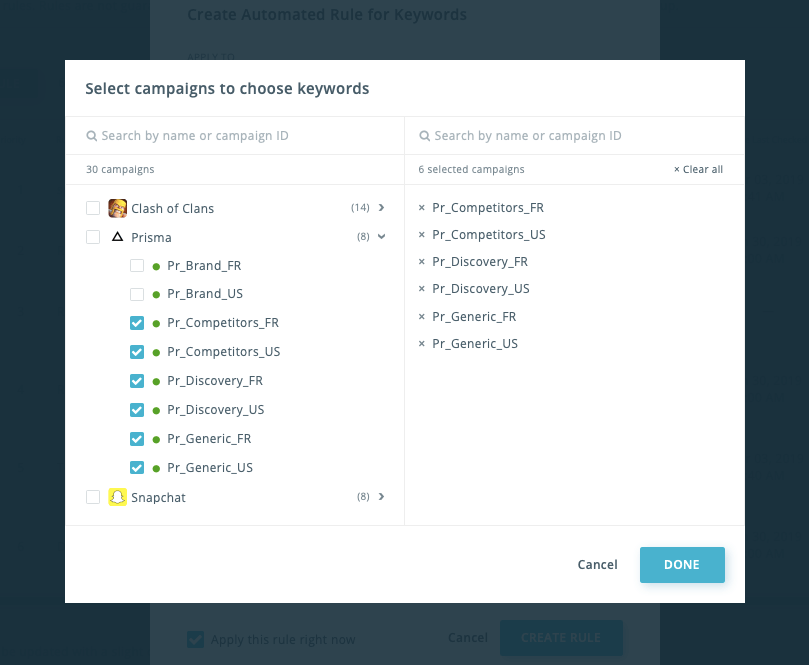The height and width of the screenshot is (665, 809).
Task: Remove Pr_Competitors_US using its x icon
Action: click(x=422, y=235)
